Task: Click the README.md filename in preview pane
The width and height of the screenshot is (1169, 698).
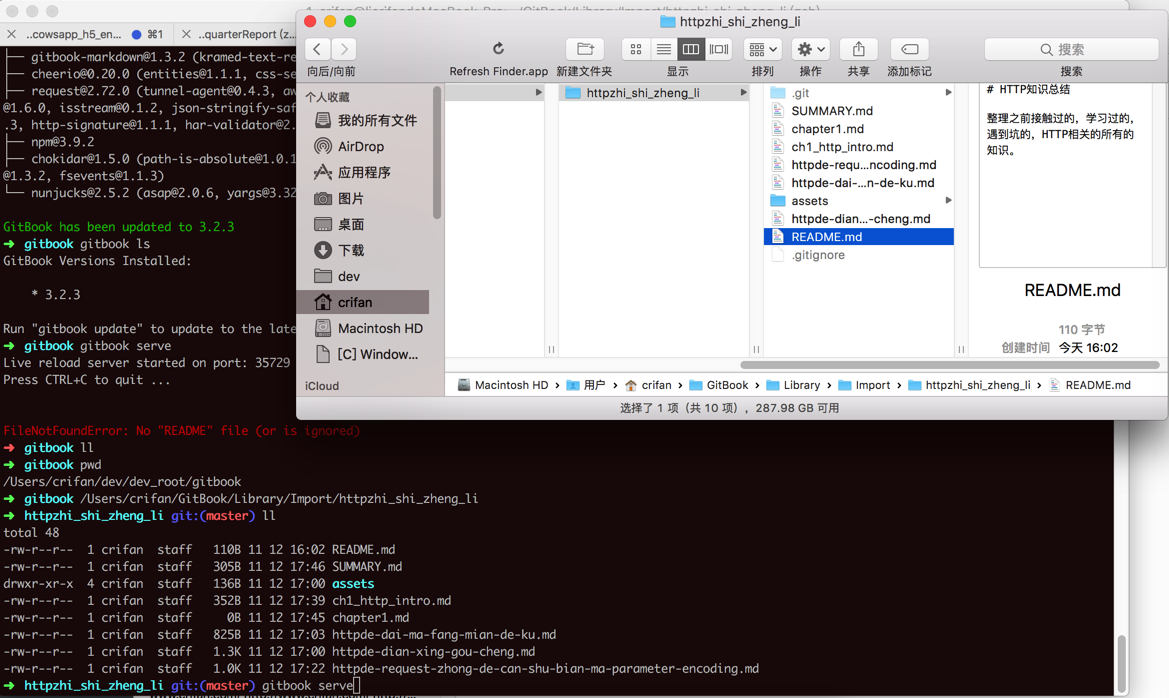Action: pyautogui.click(x=1072, y=290)
